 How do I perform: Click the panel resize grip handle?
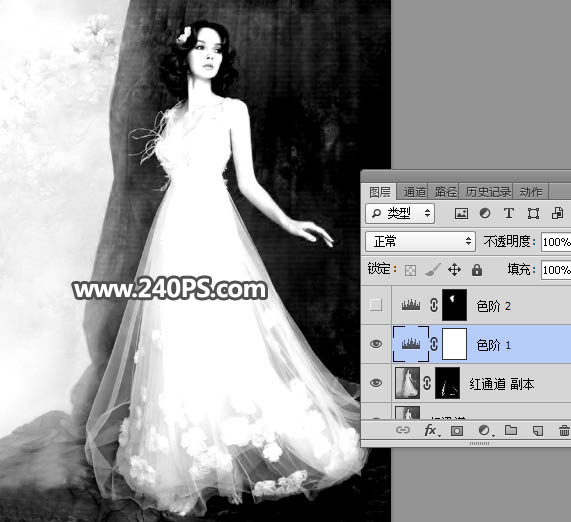(x=479, y=443)
